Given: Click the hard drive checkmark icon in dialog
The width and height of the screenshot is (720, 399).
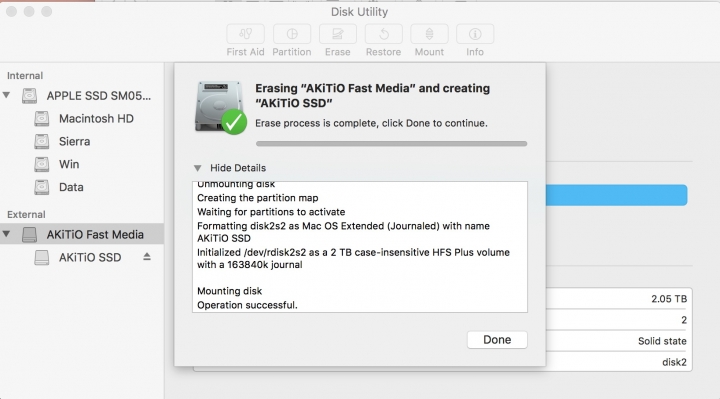Looking at the screenshot, I should pos(221,108).
